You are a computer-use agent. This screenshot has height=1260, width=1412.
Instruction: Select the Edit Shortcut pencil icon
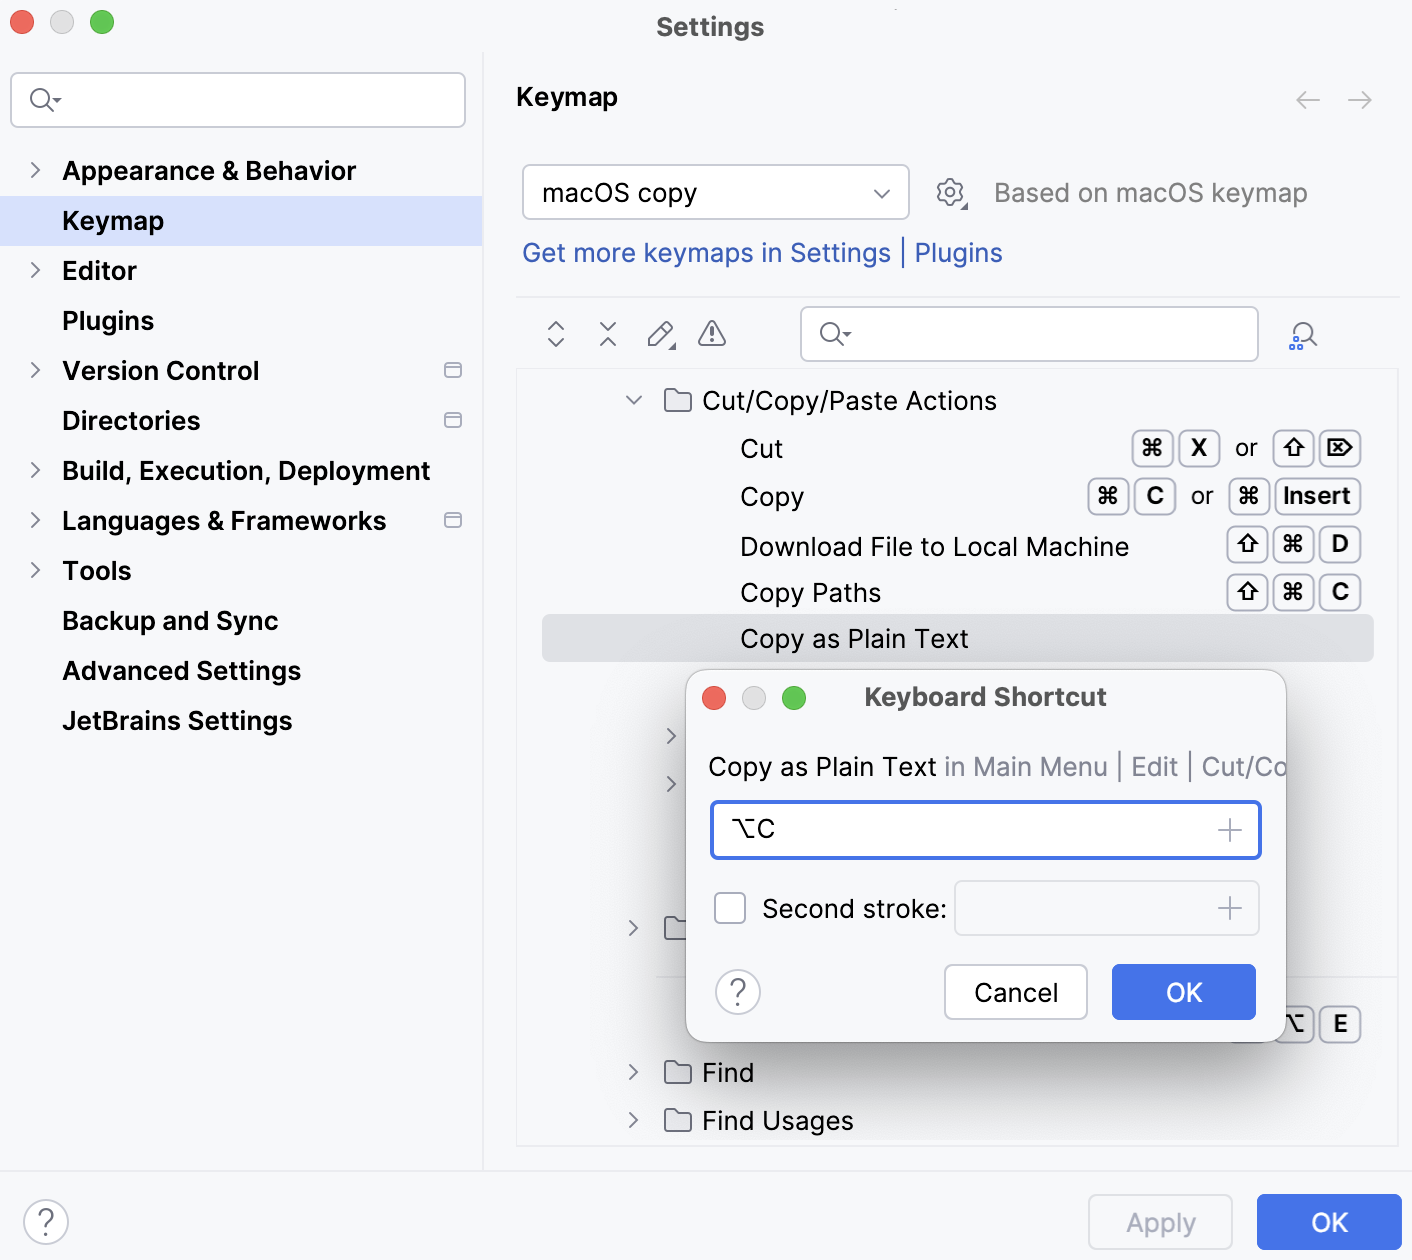[x=659, y=334]
